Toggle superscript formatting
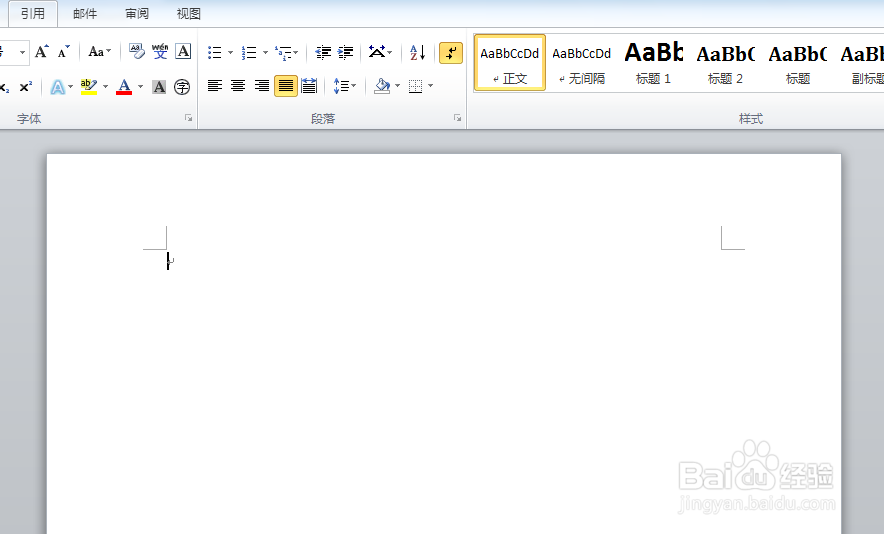Screen dimensions: 884x534 [x=25, y=87]
